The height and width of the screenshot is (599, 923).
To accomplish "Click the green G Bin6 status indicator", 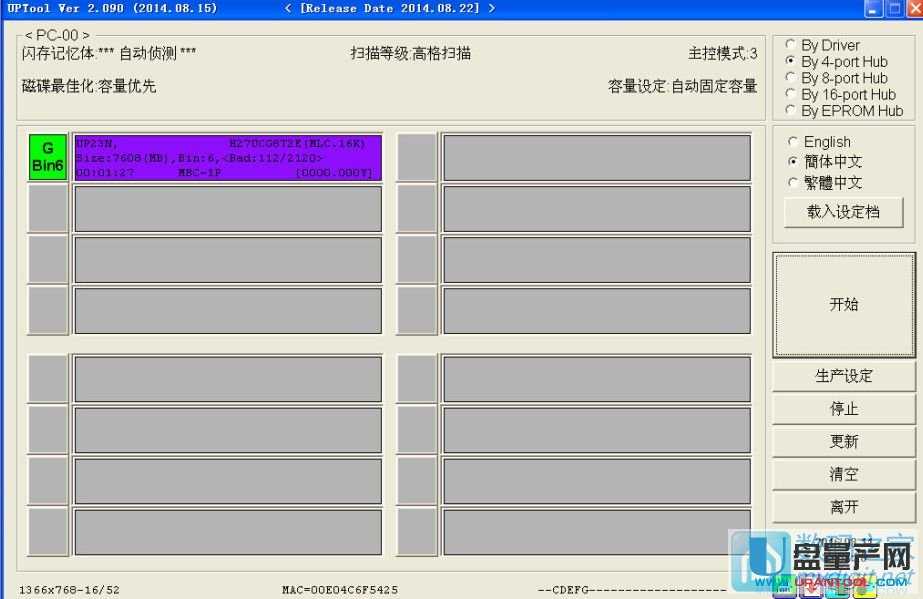I will tap(47, 158).
